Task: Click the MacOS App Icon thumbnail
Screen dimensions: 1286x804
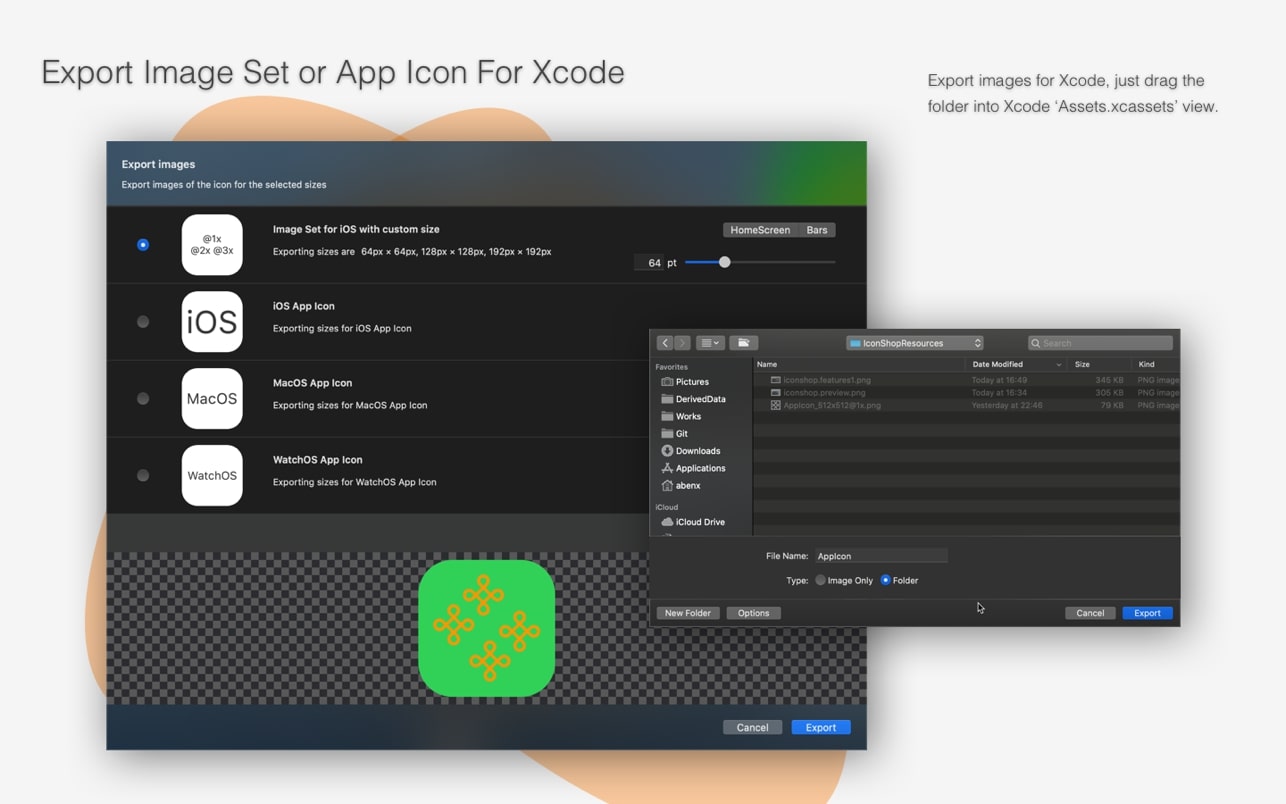Action: tap(212, 399)
